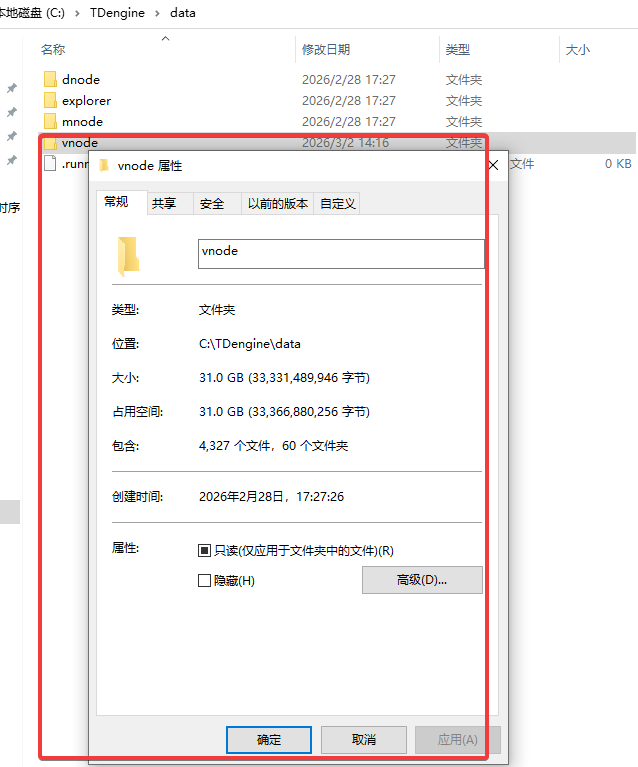Enable the hidden attribute checkbox

[x=204, y=580]
